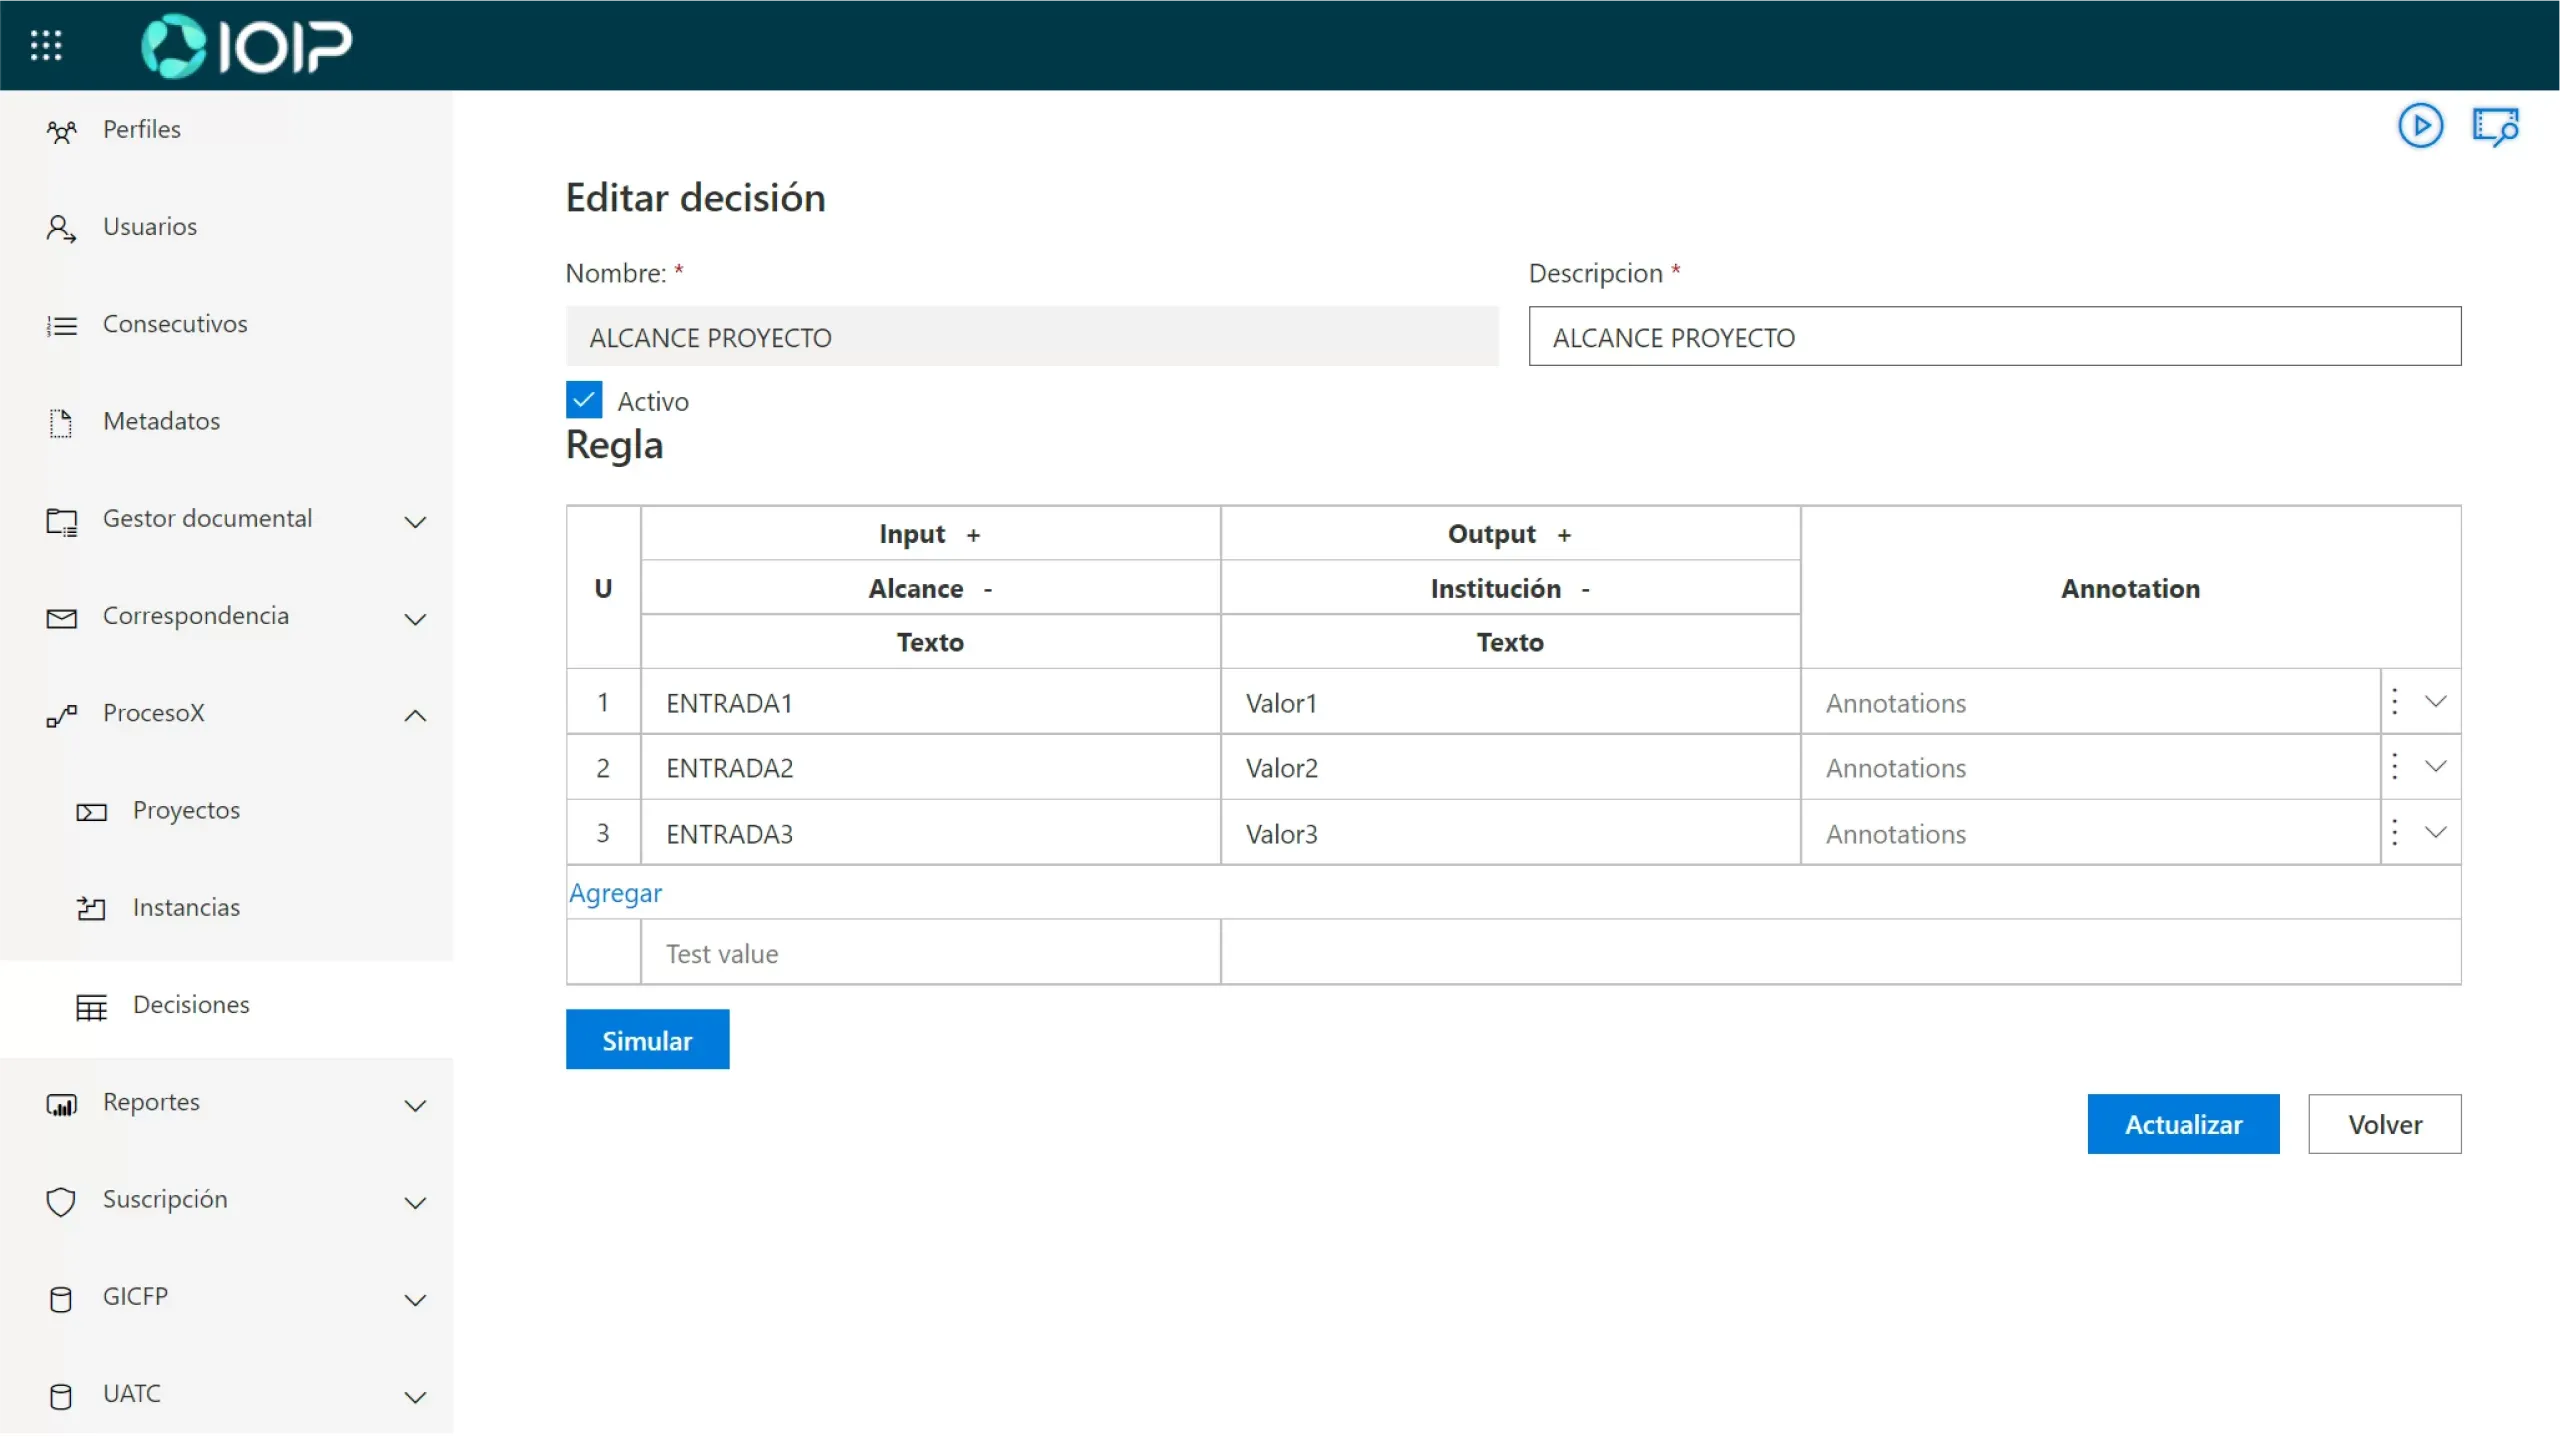Image resolution: width=2560 pixels, height=1437 pixels.
Task: Remove Alcance column with minus icon
Action: pyautogui.click(x=988, y=590)
